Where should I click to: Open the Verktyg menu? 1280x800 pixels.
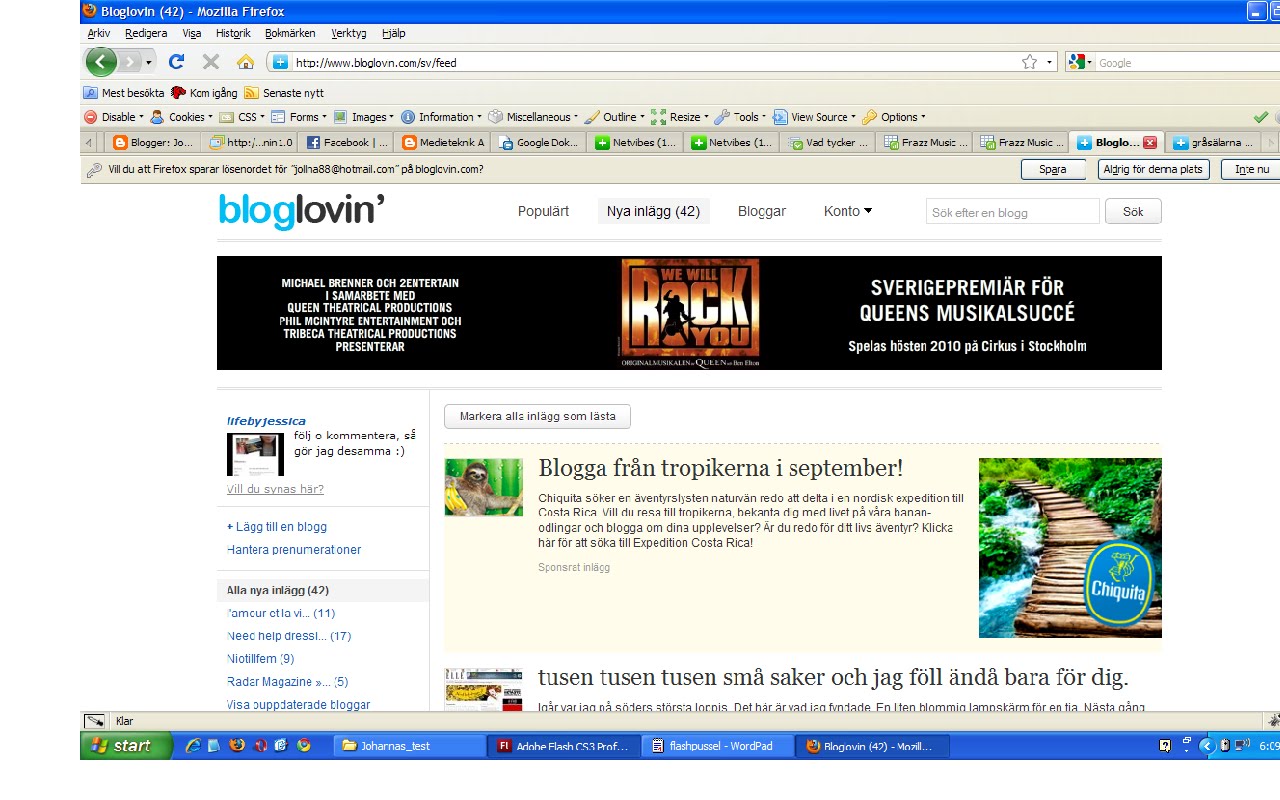click(349, 33)
